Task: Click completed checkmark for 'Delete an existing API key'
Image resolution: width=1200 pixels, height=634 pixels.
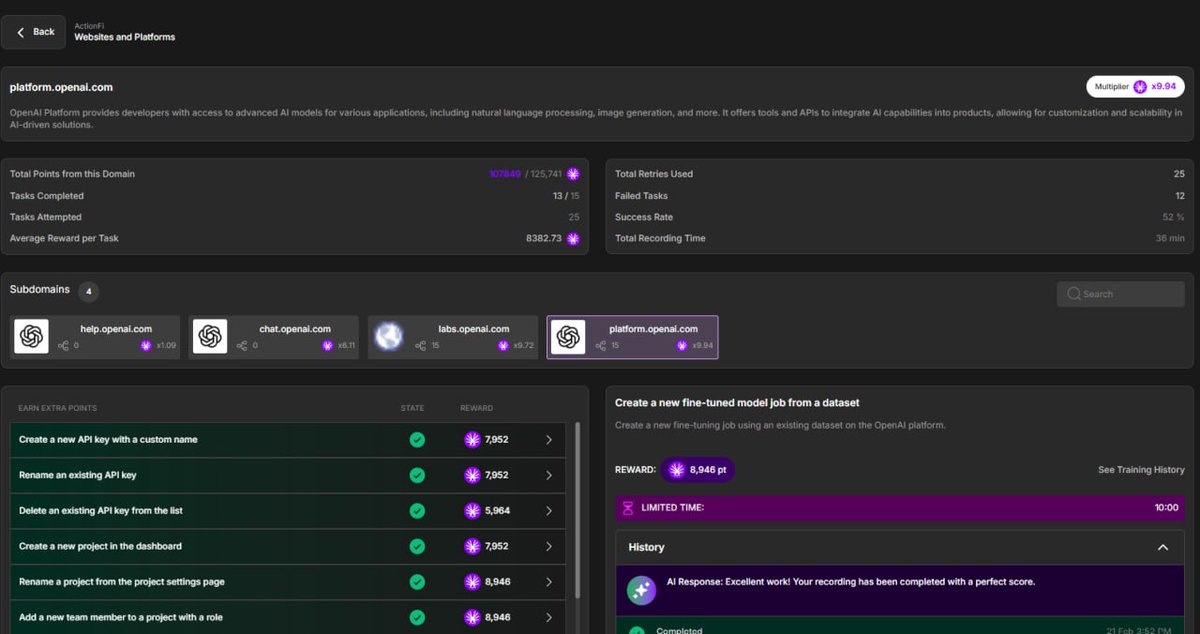Action: pos(417,511)
